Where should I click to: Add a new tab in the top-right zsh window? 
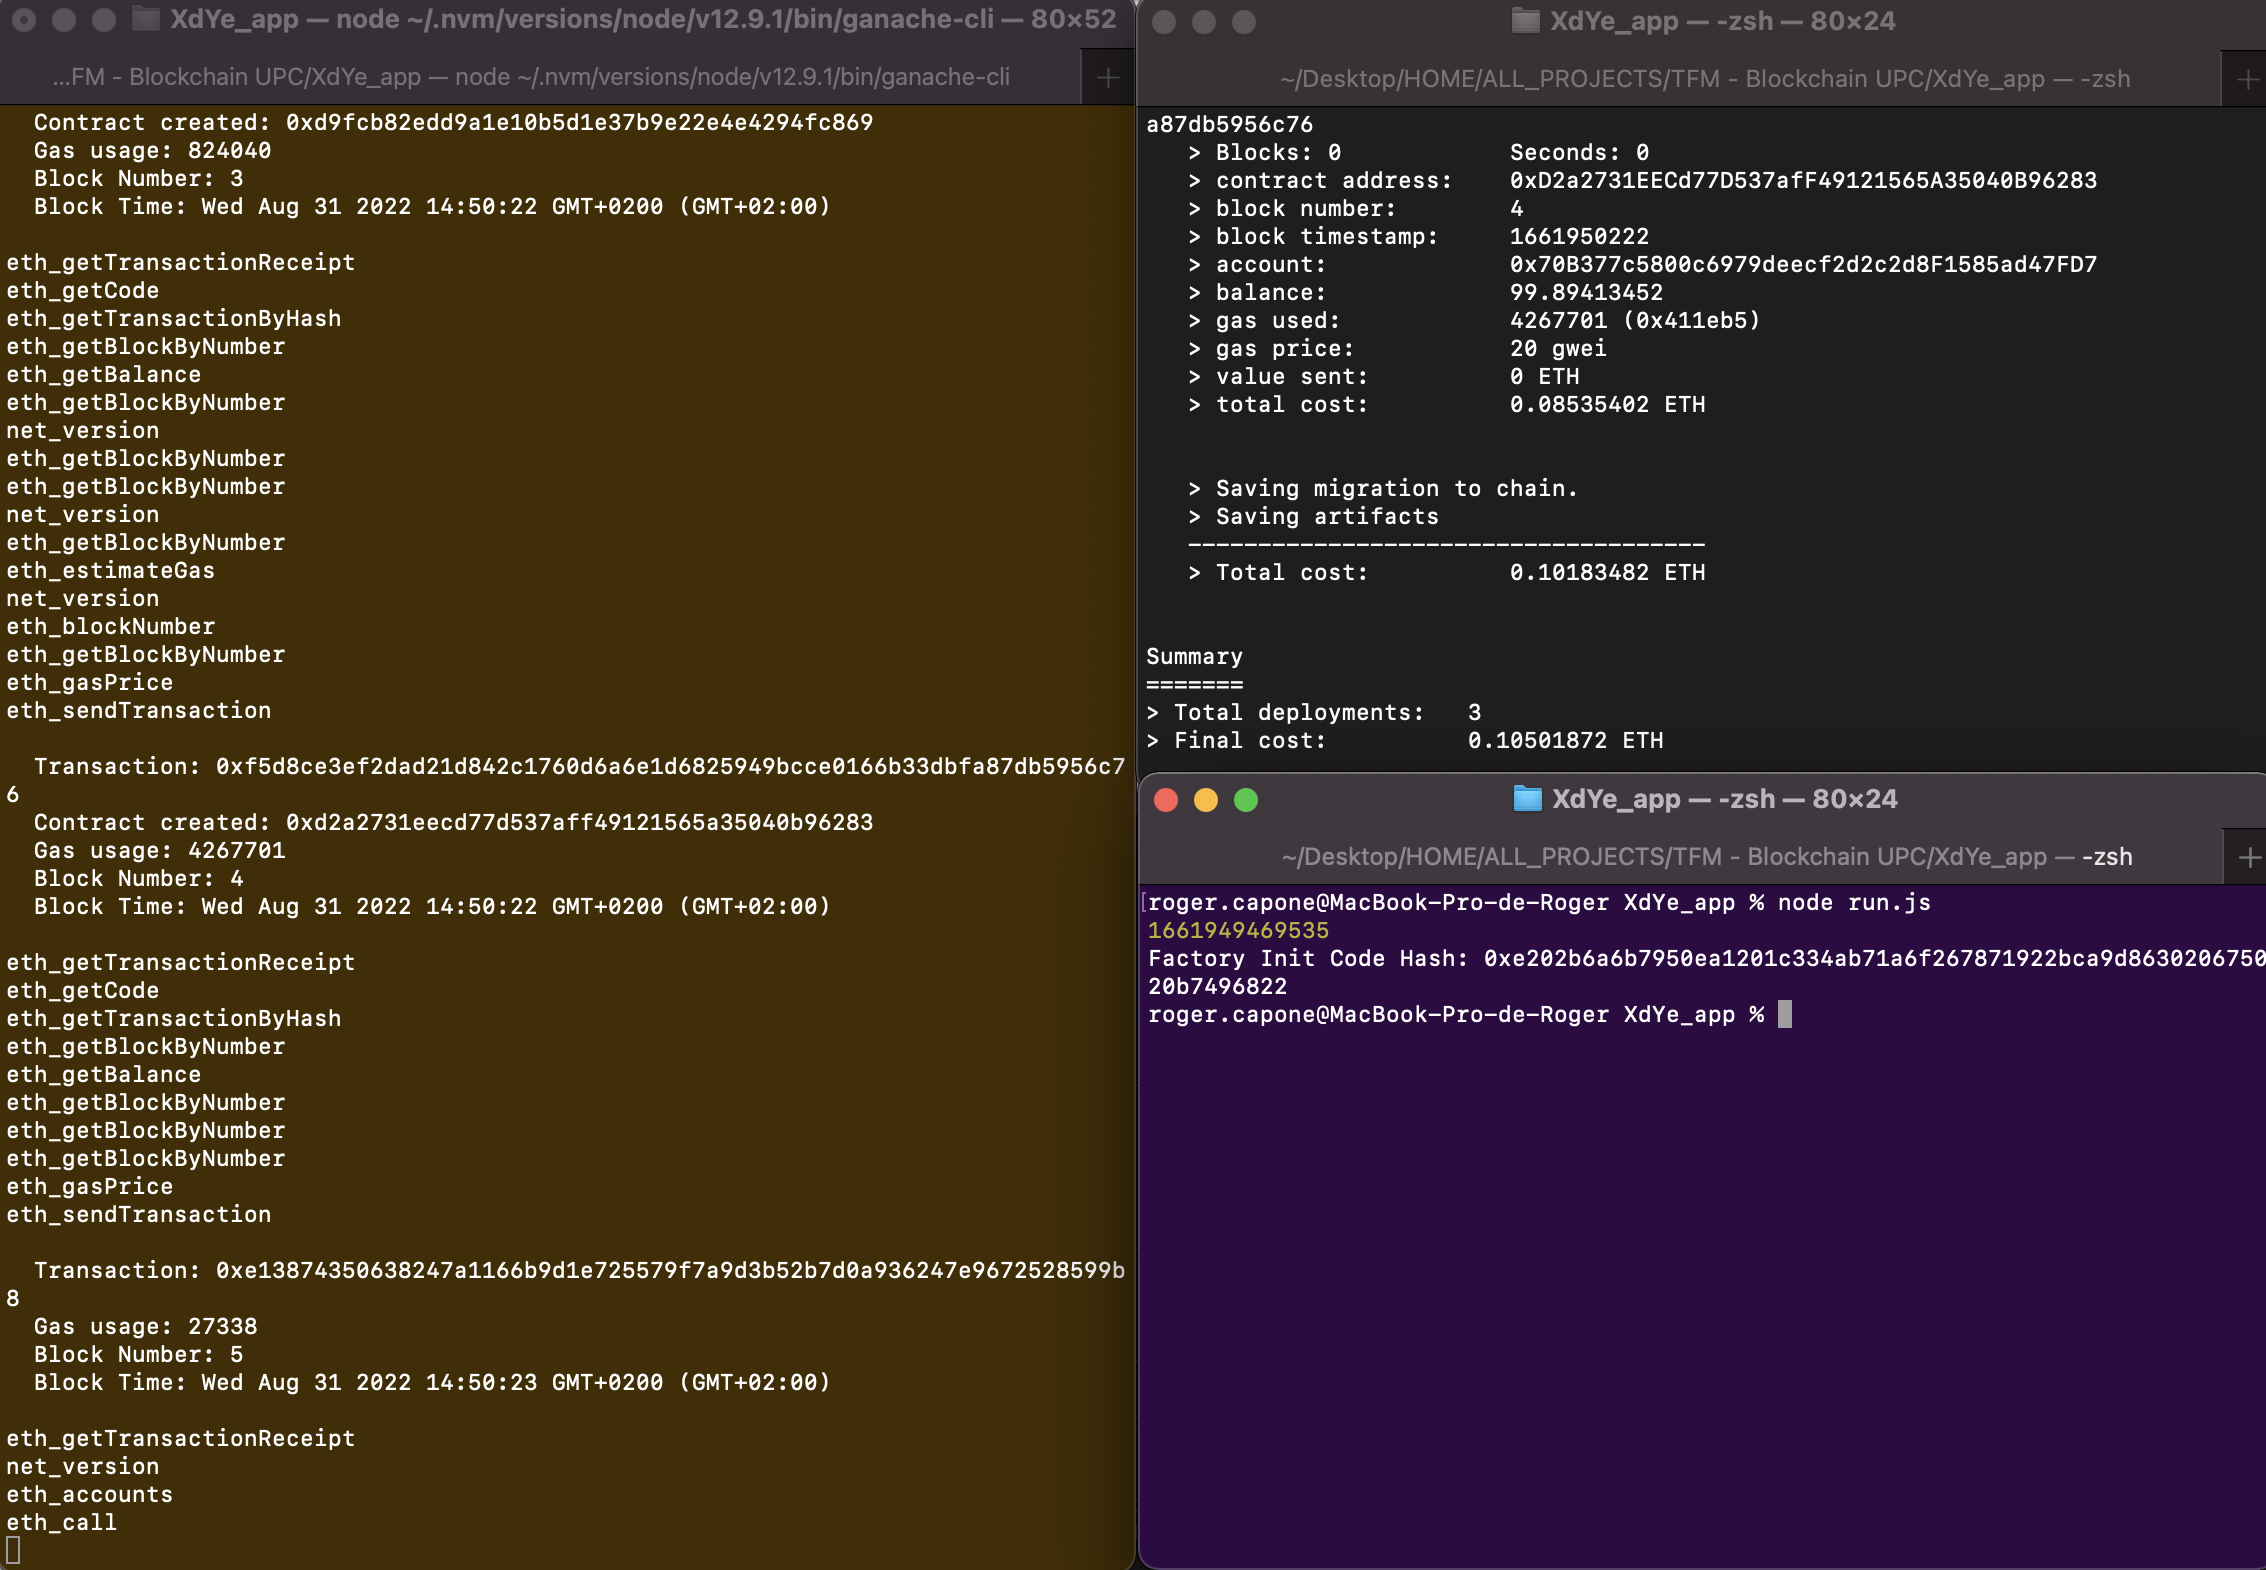click(2247, 79)
